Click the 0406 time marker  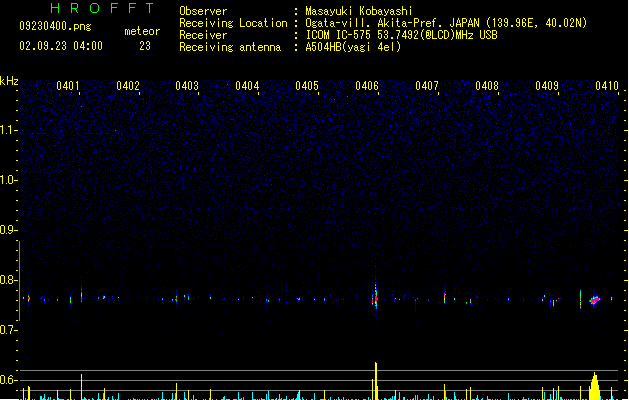coord(367,86)
